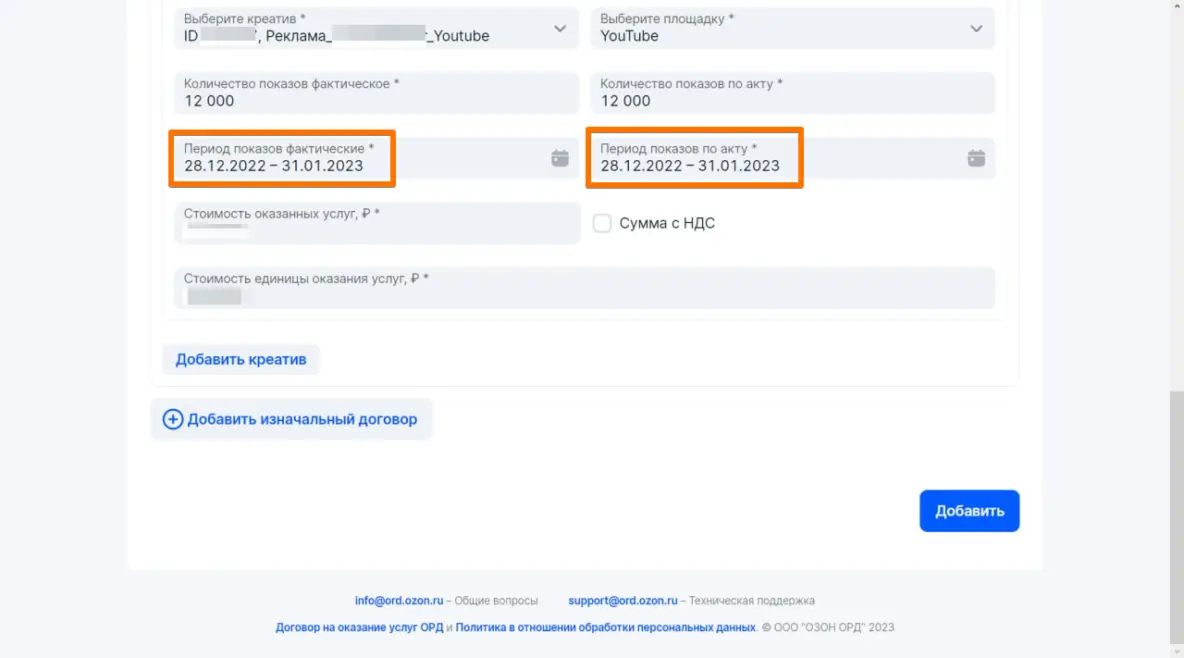Viewport: 1184px width, 658px height.
Task: Open 'Договор на оказание услуг ОРД' link
Action: 358,628
